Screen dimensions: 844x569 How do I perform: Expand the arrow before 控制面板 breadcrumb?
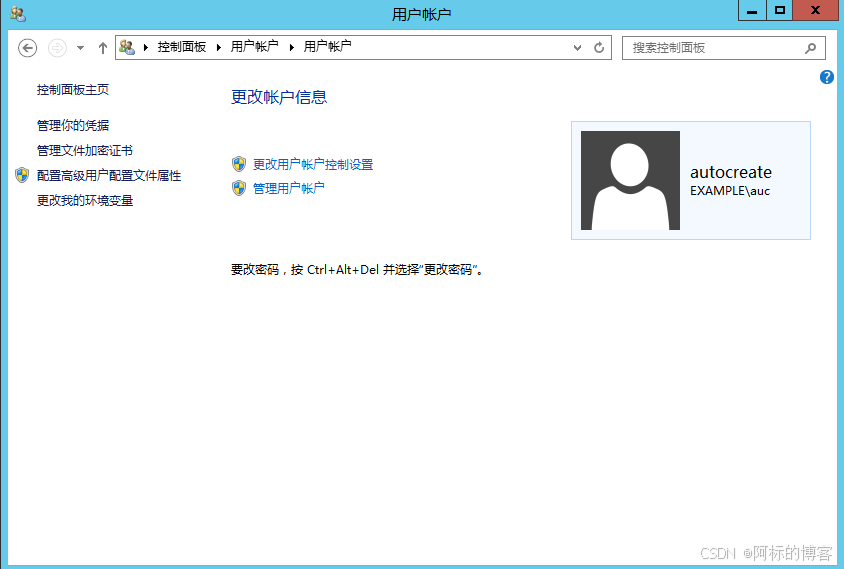point(146,47)
